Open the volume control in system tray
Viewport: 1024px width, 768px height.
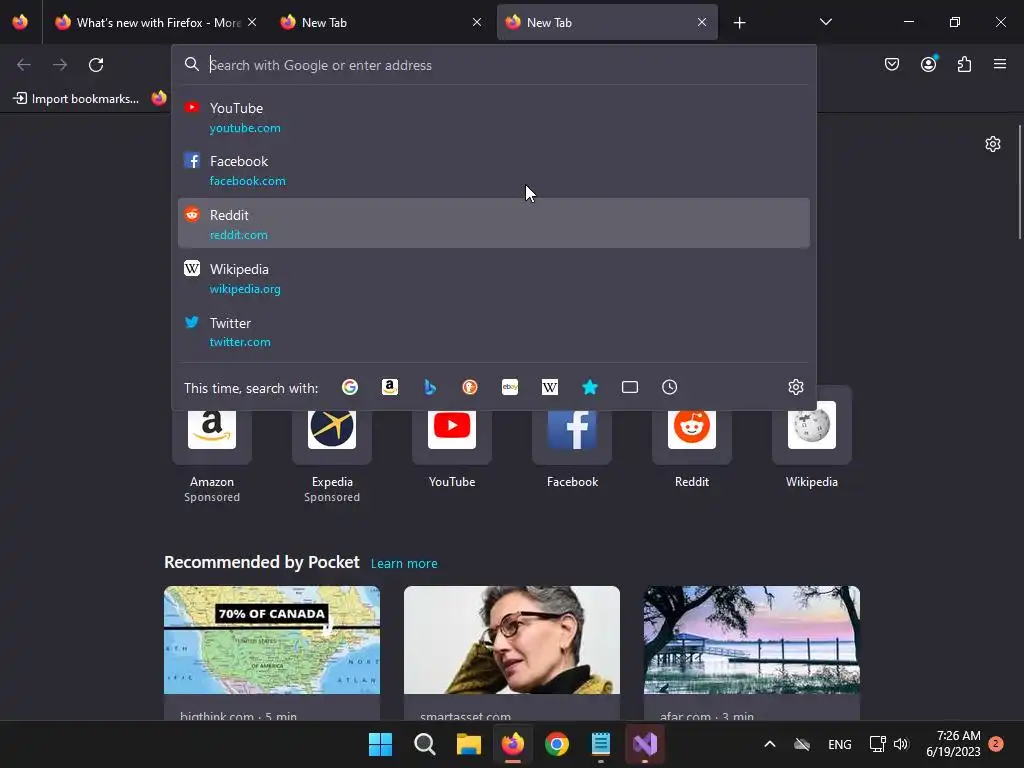click(x=901, y=744)
